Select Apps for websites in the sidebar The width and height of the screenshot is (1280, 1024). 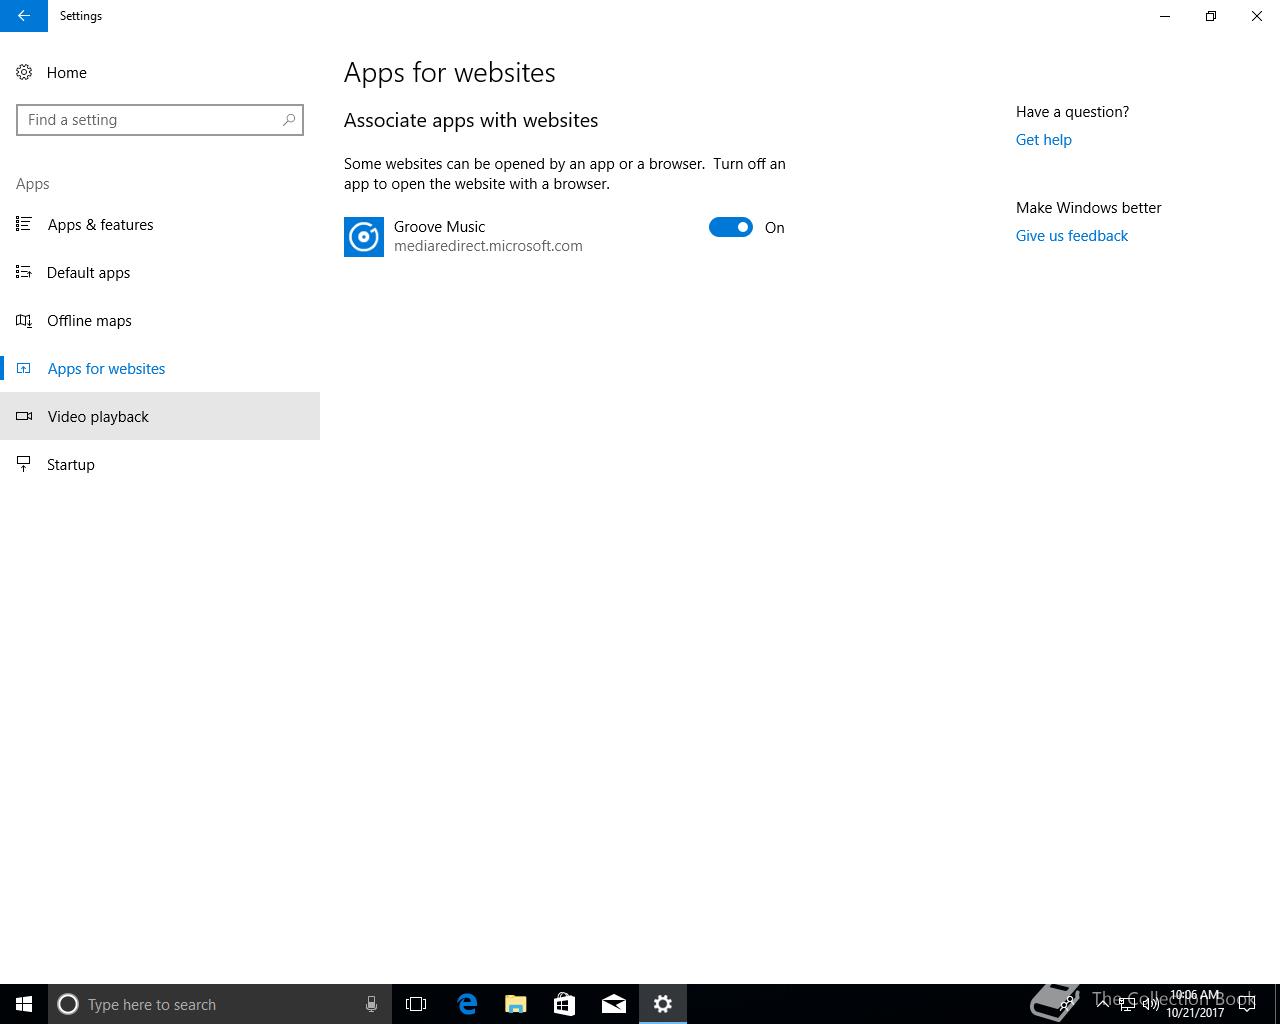click(x=160, y=368)
